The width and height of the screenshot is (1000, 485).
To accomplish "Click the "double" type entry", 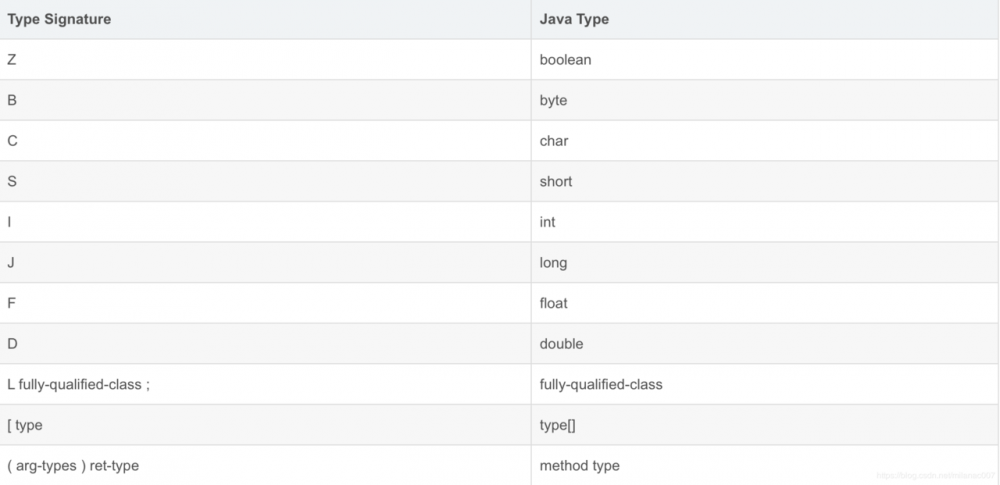I will coord(561,344).
